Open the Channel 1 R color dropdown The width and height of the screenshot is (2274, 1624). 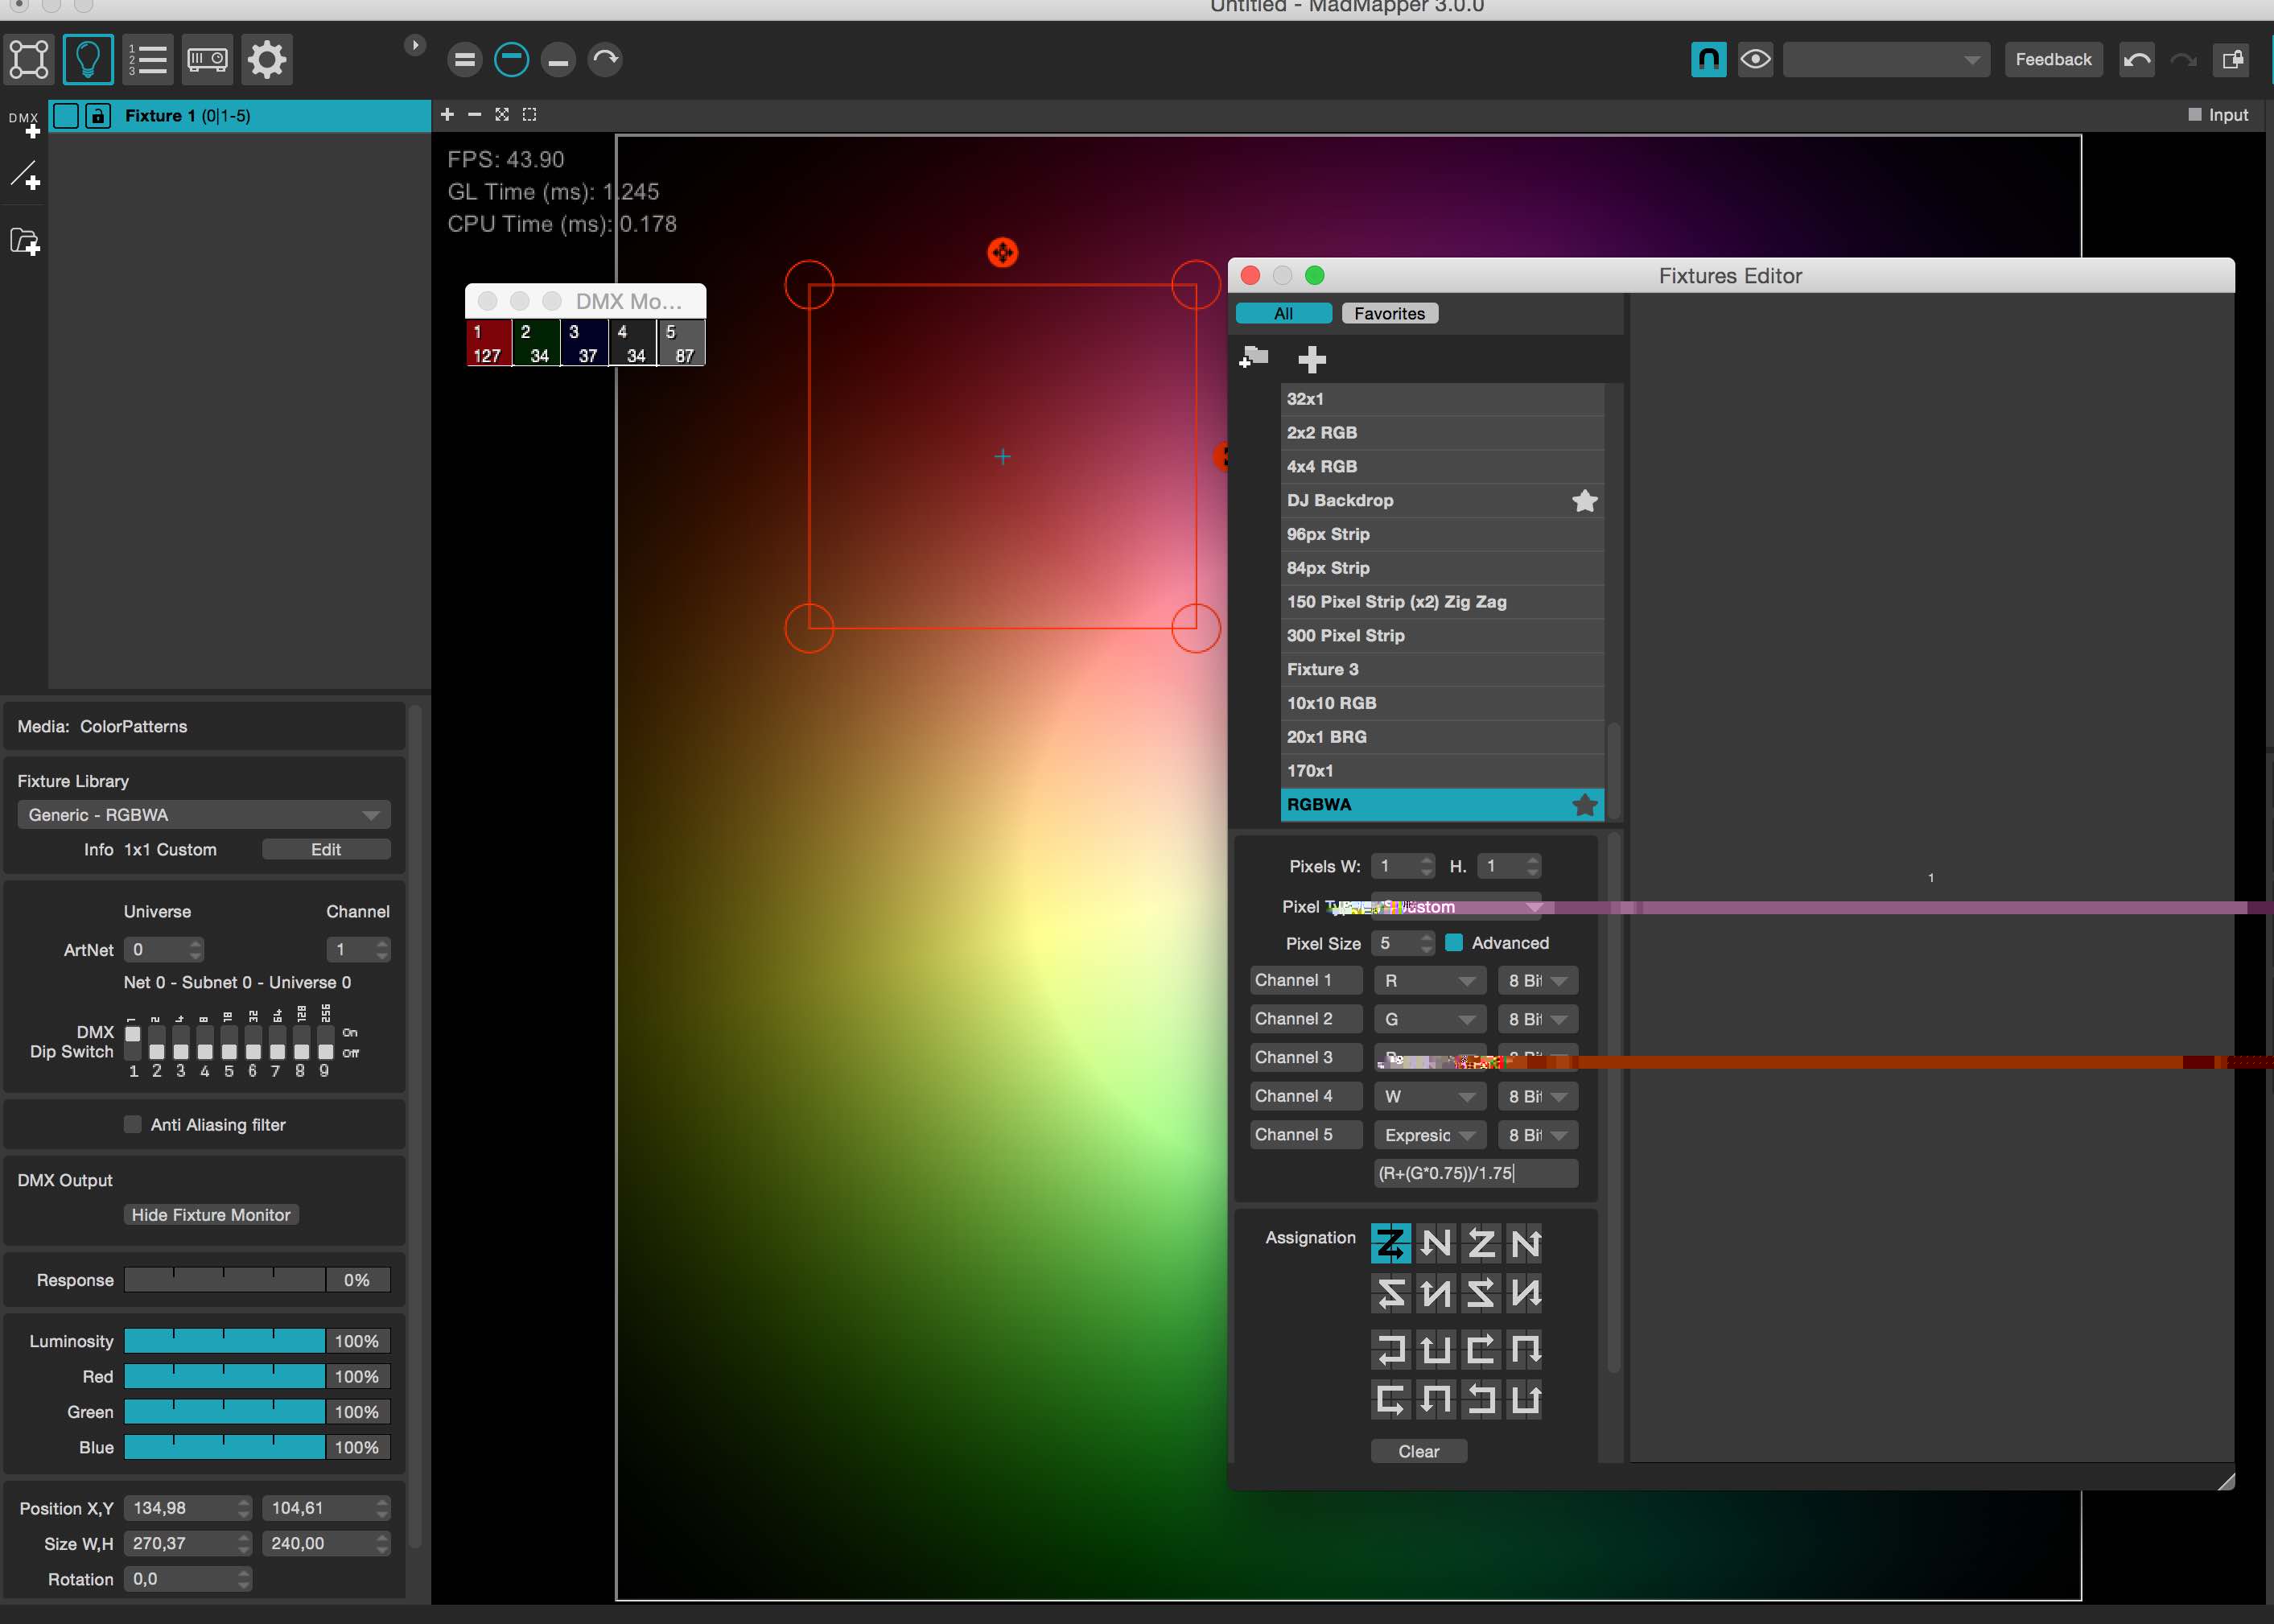point(1428,980)
